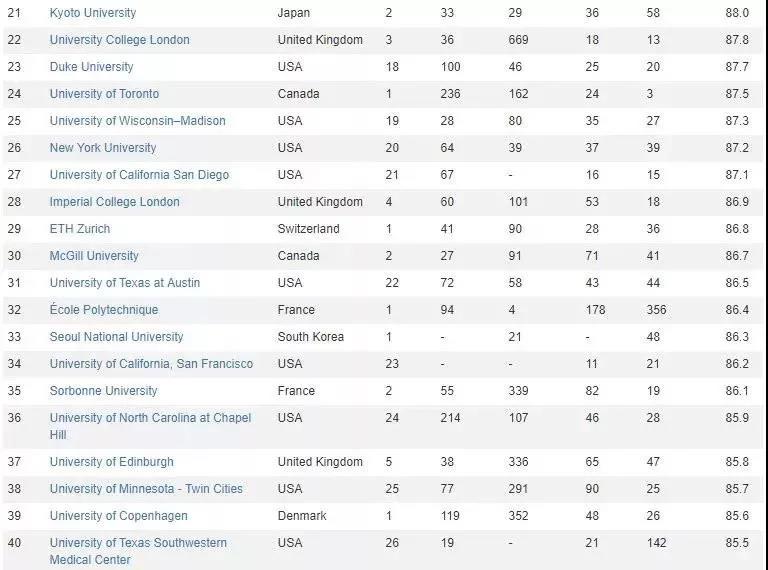Viewport: 768px width, 570px height.
Task: Open the Kyoto University link
Action: point(93,13)
